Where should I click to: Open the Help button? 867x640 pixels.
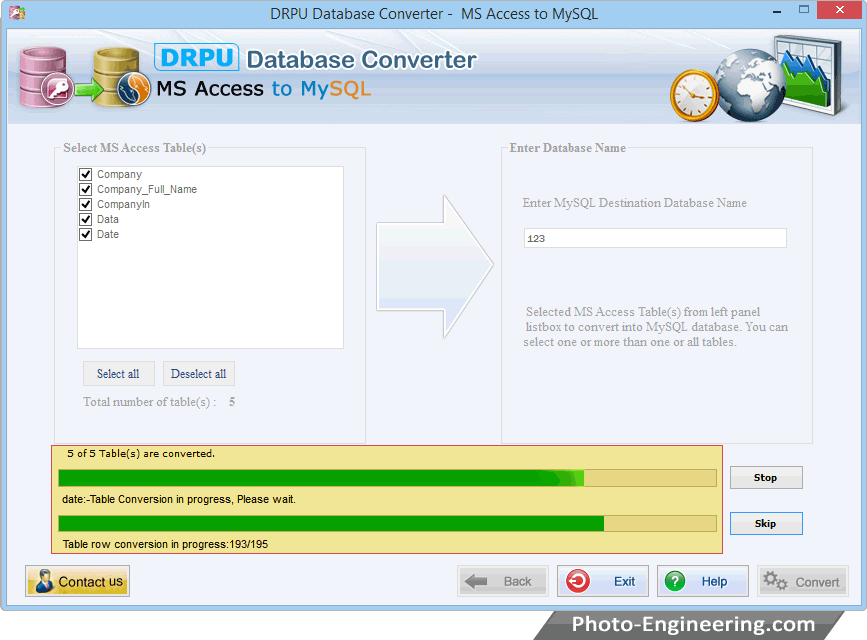(x=703, y=581)
